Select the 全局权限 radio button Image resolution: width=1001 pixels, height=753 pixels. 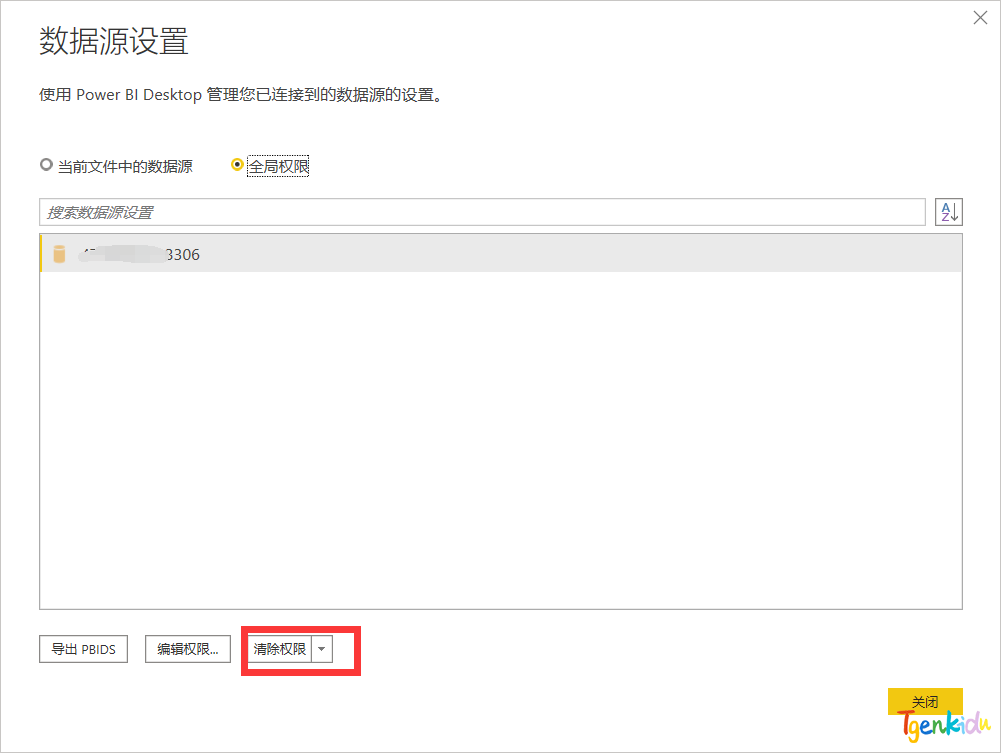(x=237, y=165)
